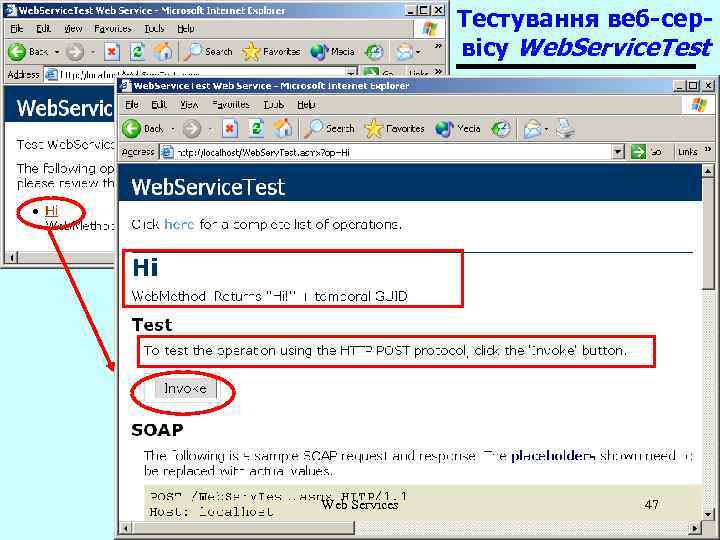The image size is (720, 540).
Task: Click Forward arrow in front browser window
Action: (192, 129)
